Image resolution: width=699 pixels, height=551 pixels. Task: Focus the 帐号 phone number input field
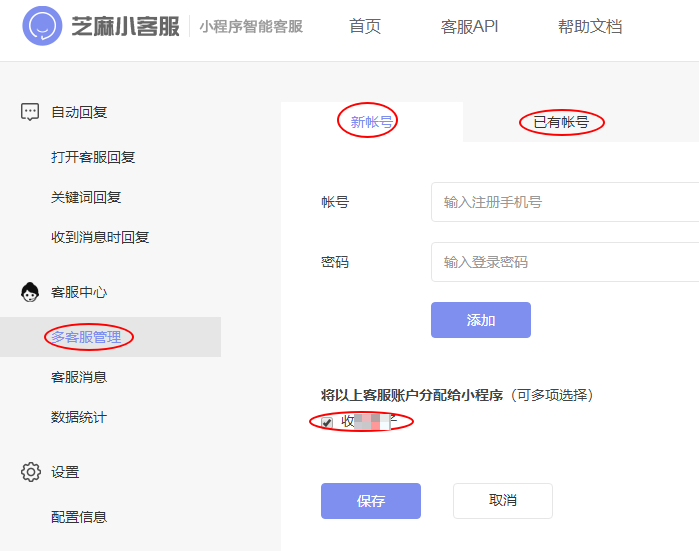tap(565, 202)
